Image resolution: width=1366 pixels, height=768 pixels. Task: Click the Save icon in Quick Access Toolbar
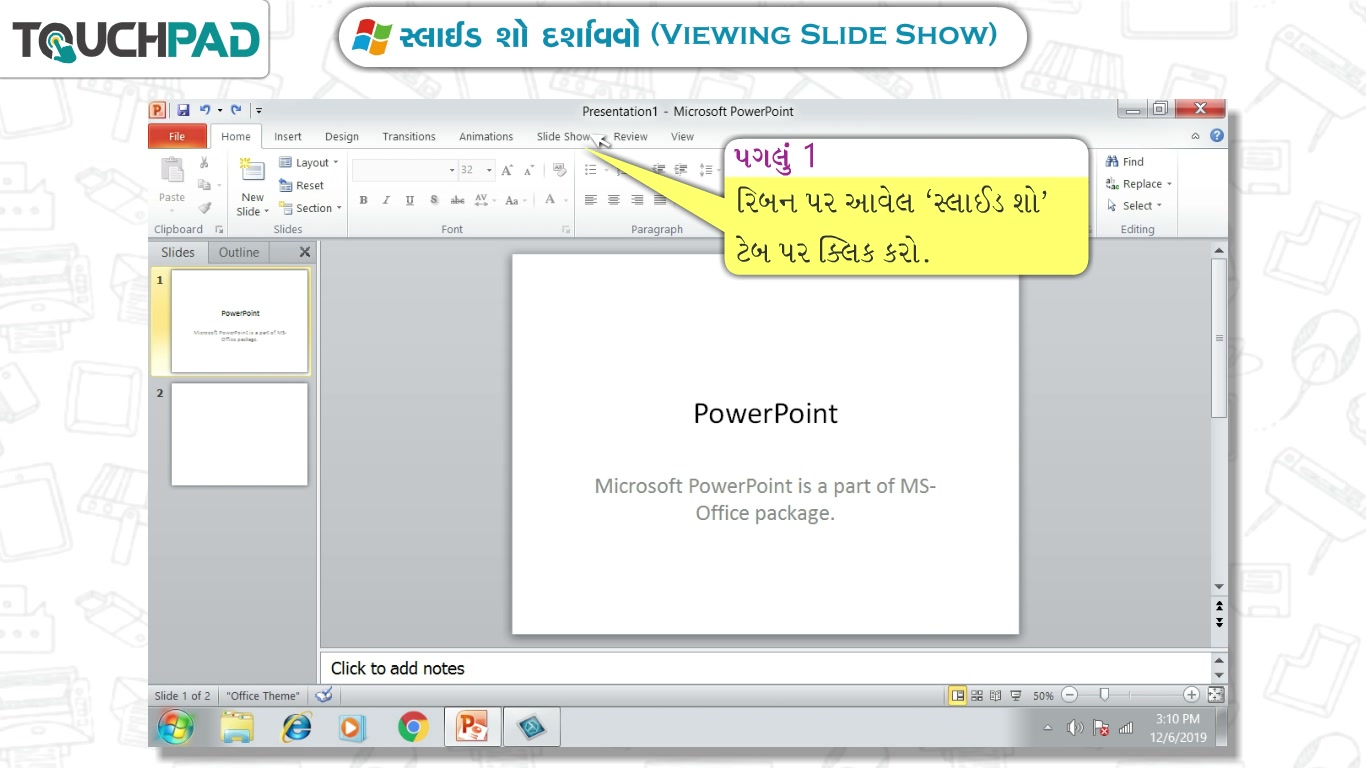pos(183,111)
